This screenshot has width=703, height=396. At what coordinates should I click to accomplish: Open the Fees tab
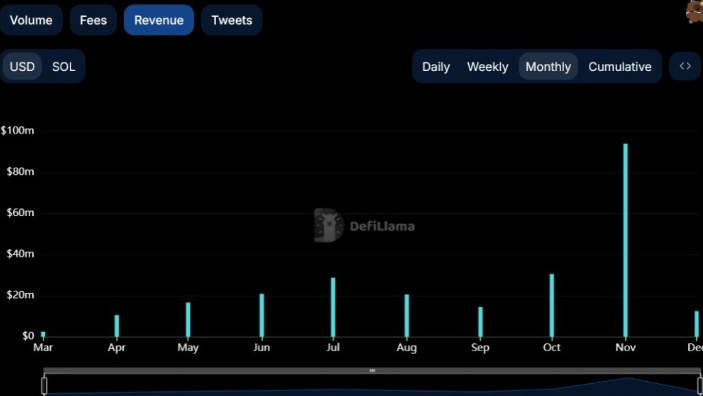(93, 20)
